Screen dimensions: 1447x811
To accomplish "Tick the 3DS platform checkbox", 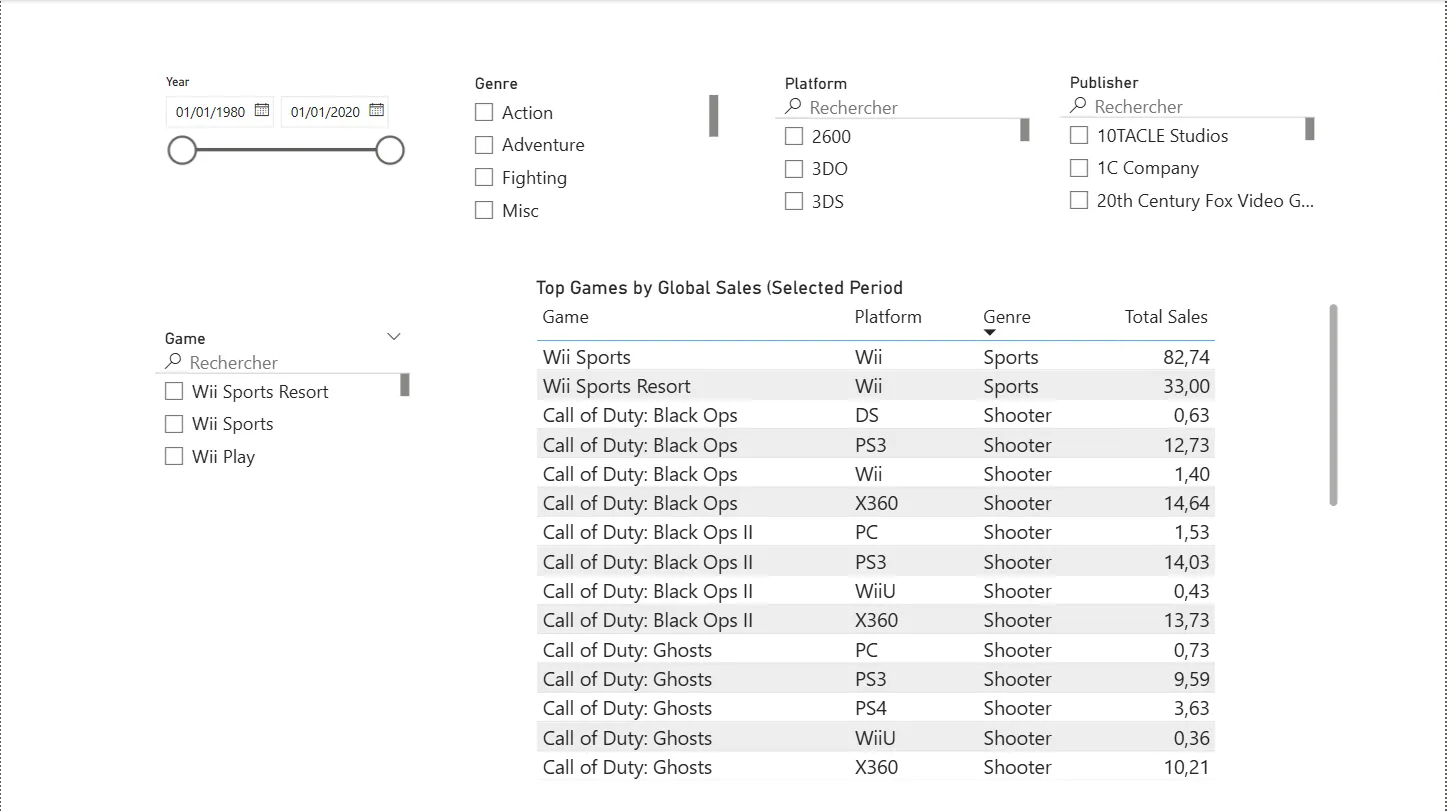I will point(794,201).
